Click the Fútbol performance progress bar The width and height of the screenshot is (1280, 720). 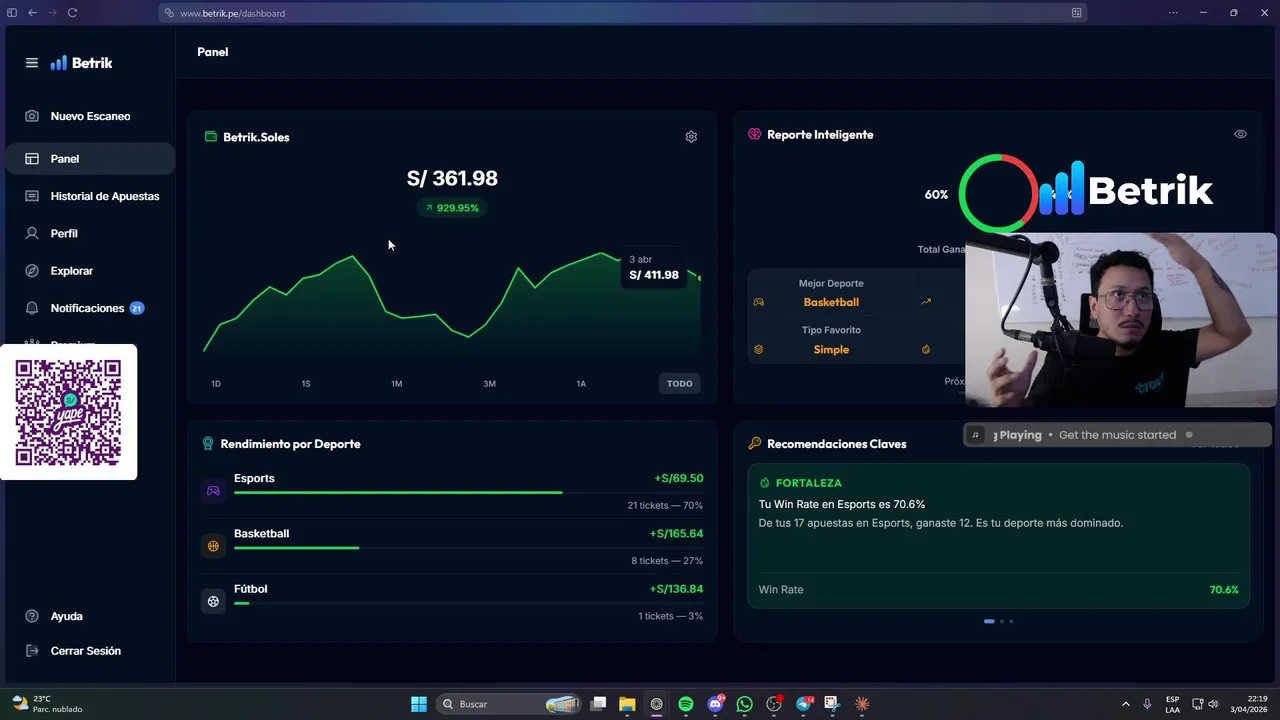point(468,603)
